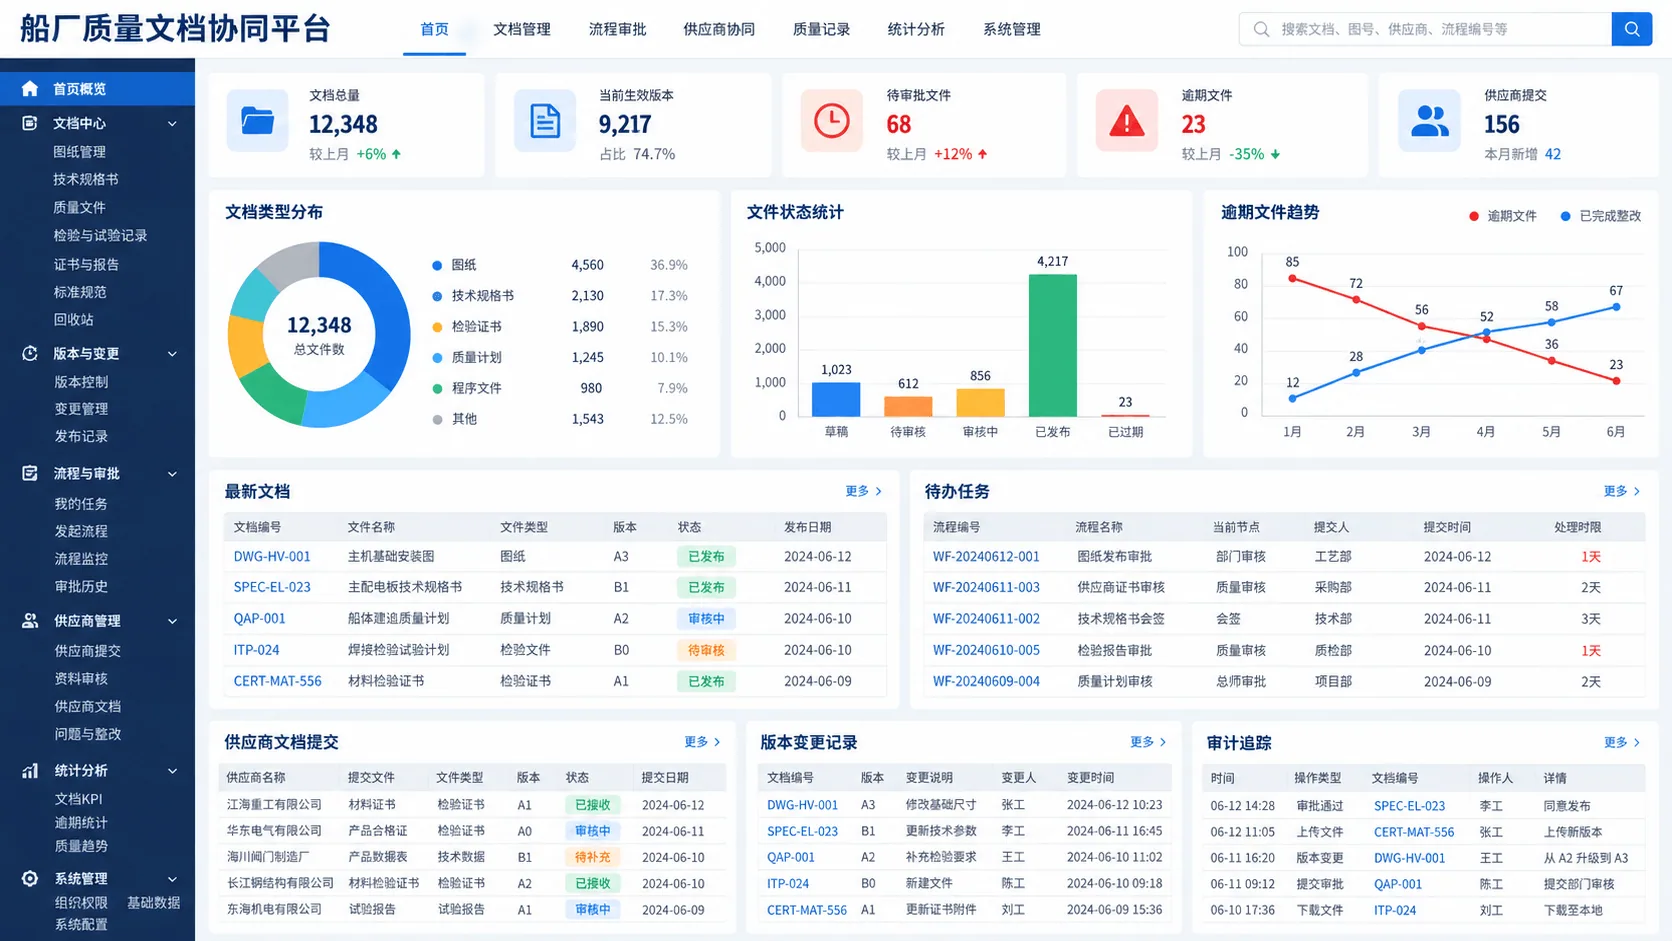Click the folder icon on 文档总量 card
This screenshot has width=1672, height=941.
coord(257,121)
